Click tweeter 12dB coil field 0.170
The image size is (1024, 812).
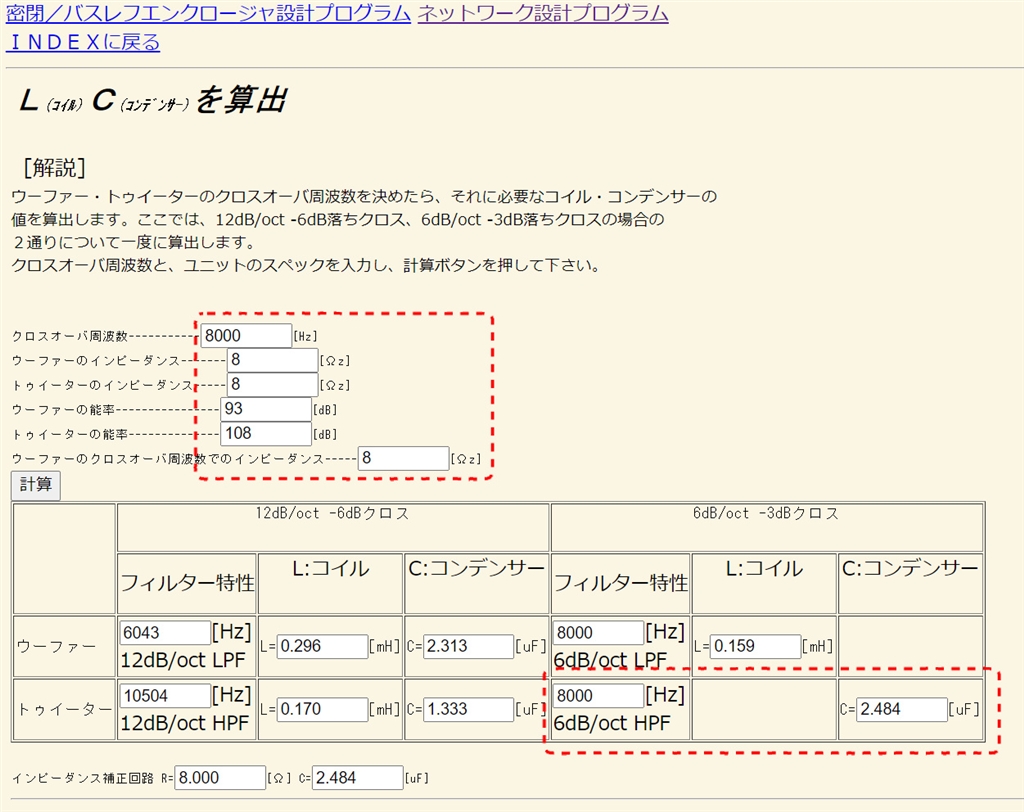(322, 709)
